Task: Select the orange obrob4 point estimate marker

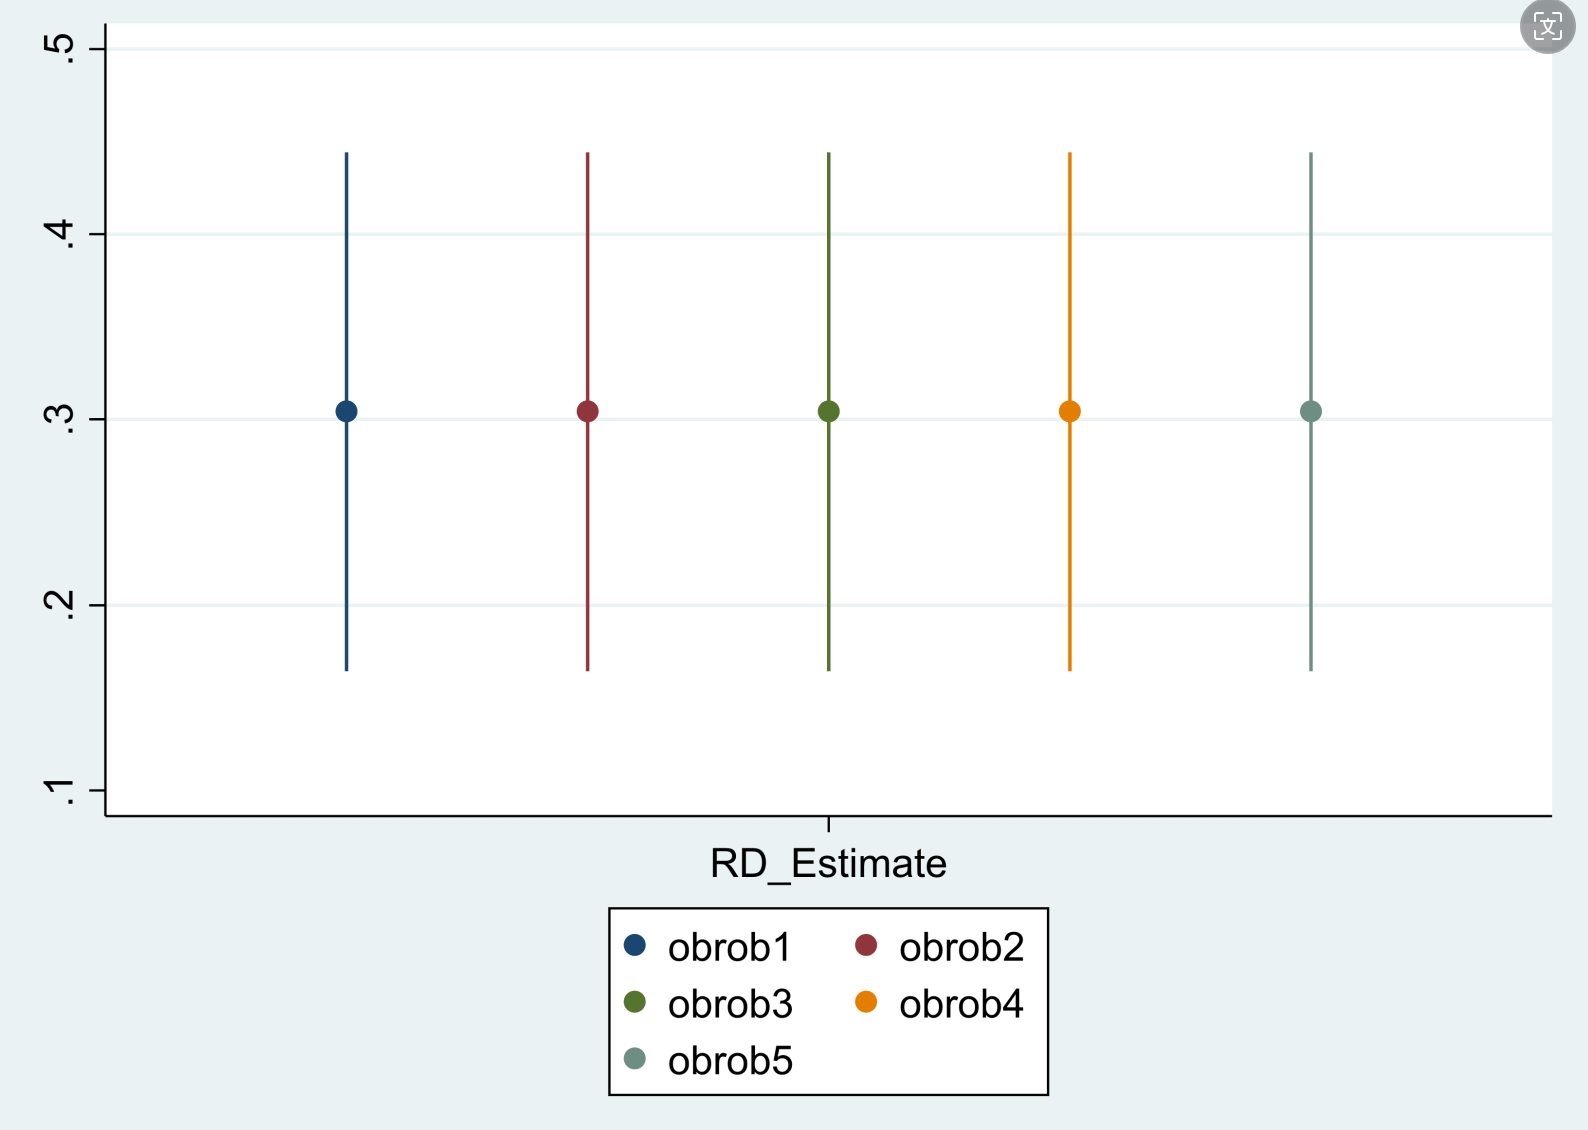Action: (x=1069, y=411)
